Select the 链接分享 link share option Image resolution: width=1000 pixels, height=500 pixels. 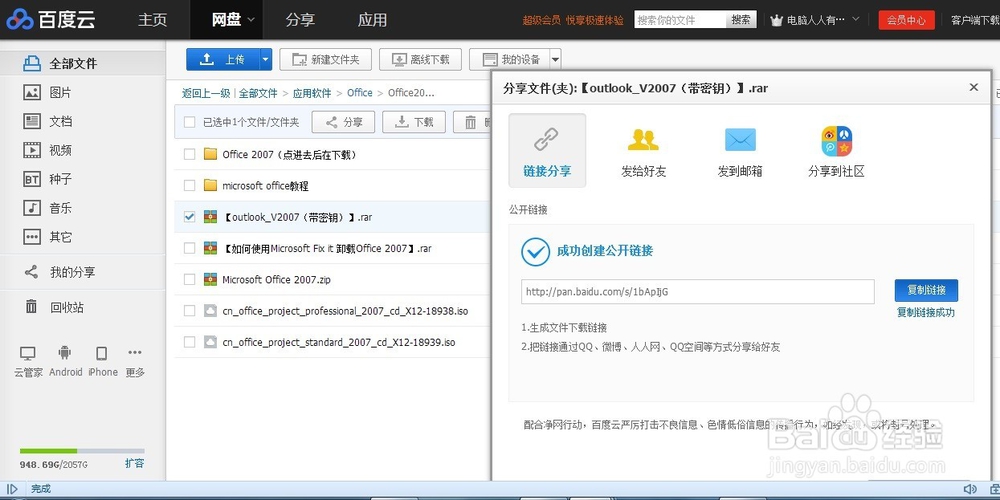coord(547,151)
